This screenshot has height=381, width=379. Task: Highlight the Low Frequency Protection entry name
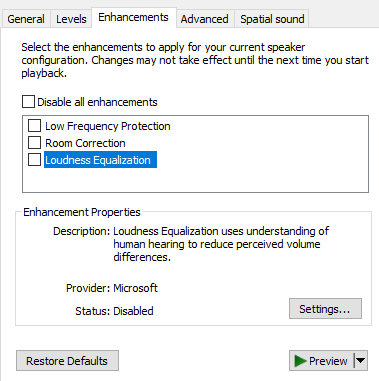[x=108, y=126]
